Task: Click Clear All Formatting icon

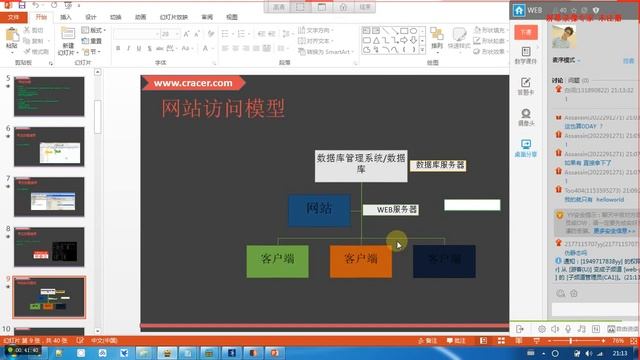Action: (x=211, y=34)
